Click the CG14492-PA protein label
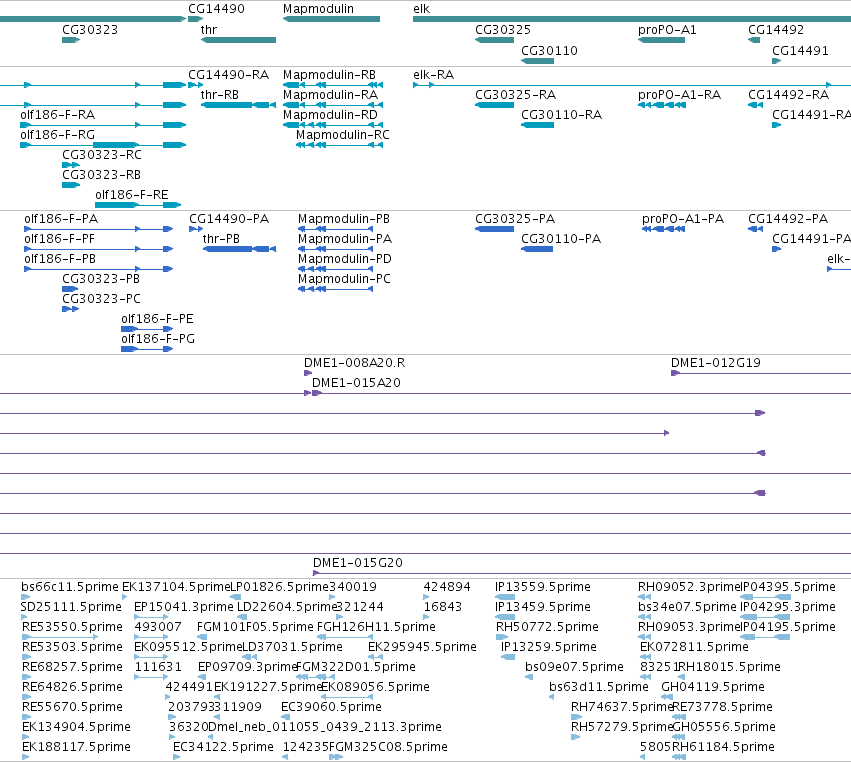The image size is (851, 762). 788,219
